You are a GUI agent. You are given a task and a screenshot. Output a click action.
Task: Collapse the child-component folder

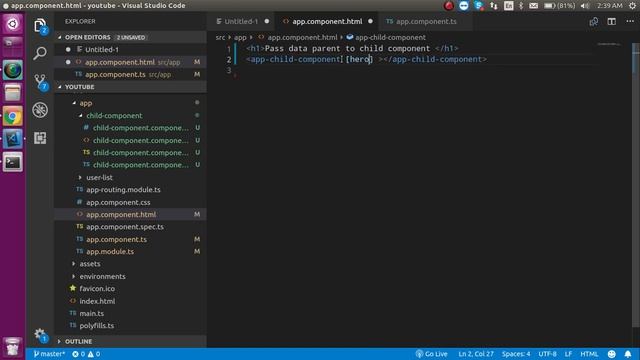131,116
